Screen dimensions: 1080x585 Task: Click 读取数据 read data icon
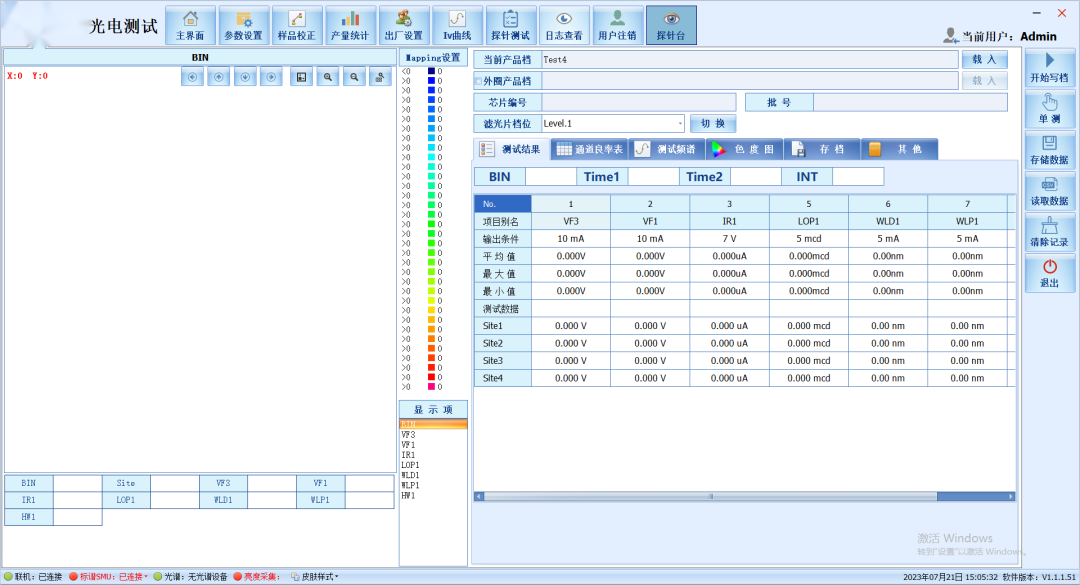coord(1049,192)
